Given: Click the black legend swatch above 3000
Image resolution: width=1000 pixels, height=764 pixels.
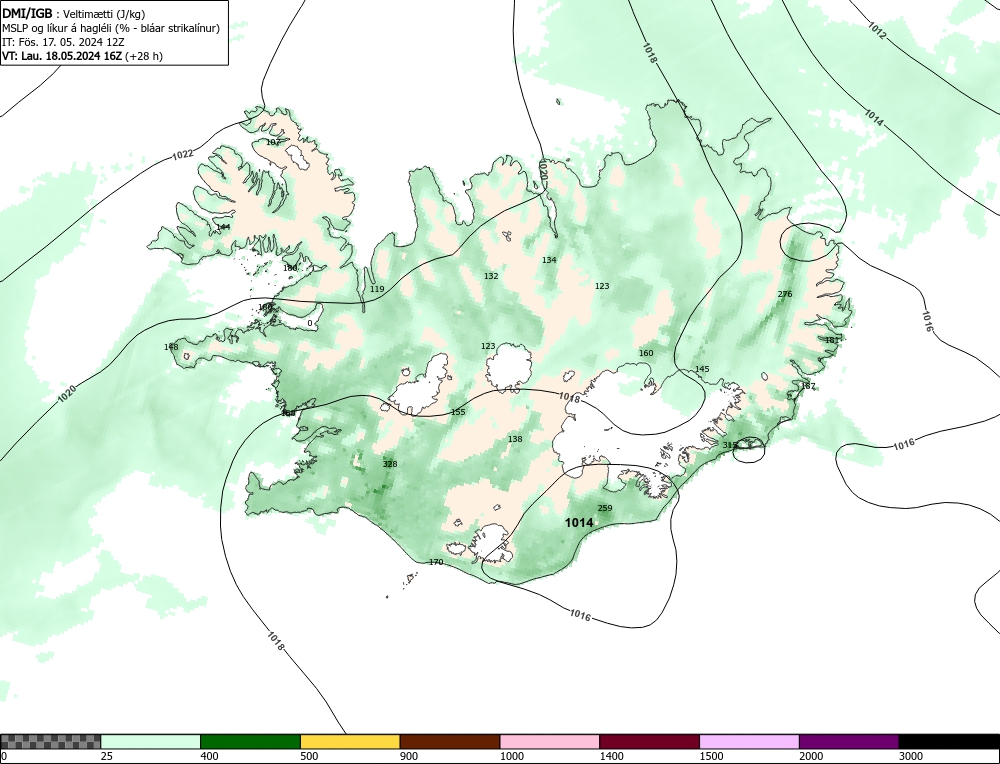Looking at the screenshot, I should coord(949,741).
